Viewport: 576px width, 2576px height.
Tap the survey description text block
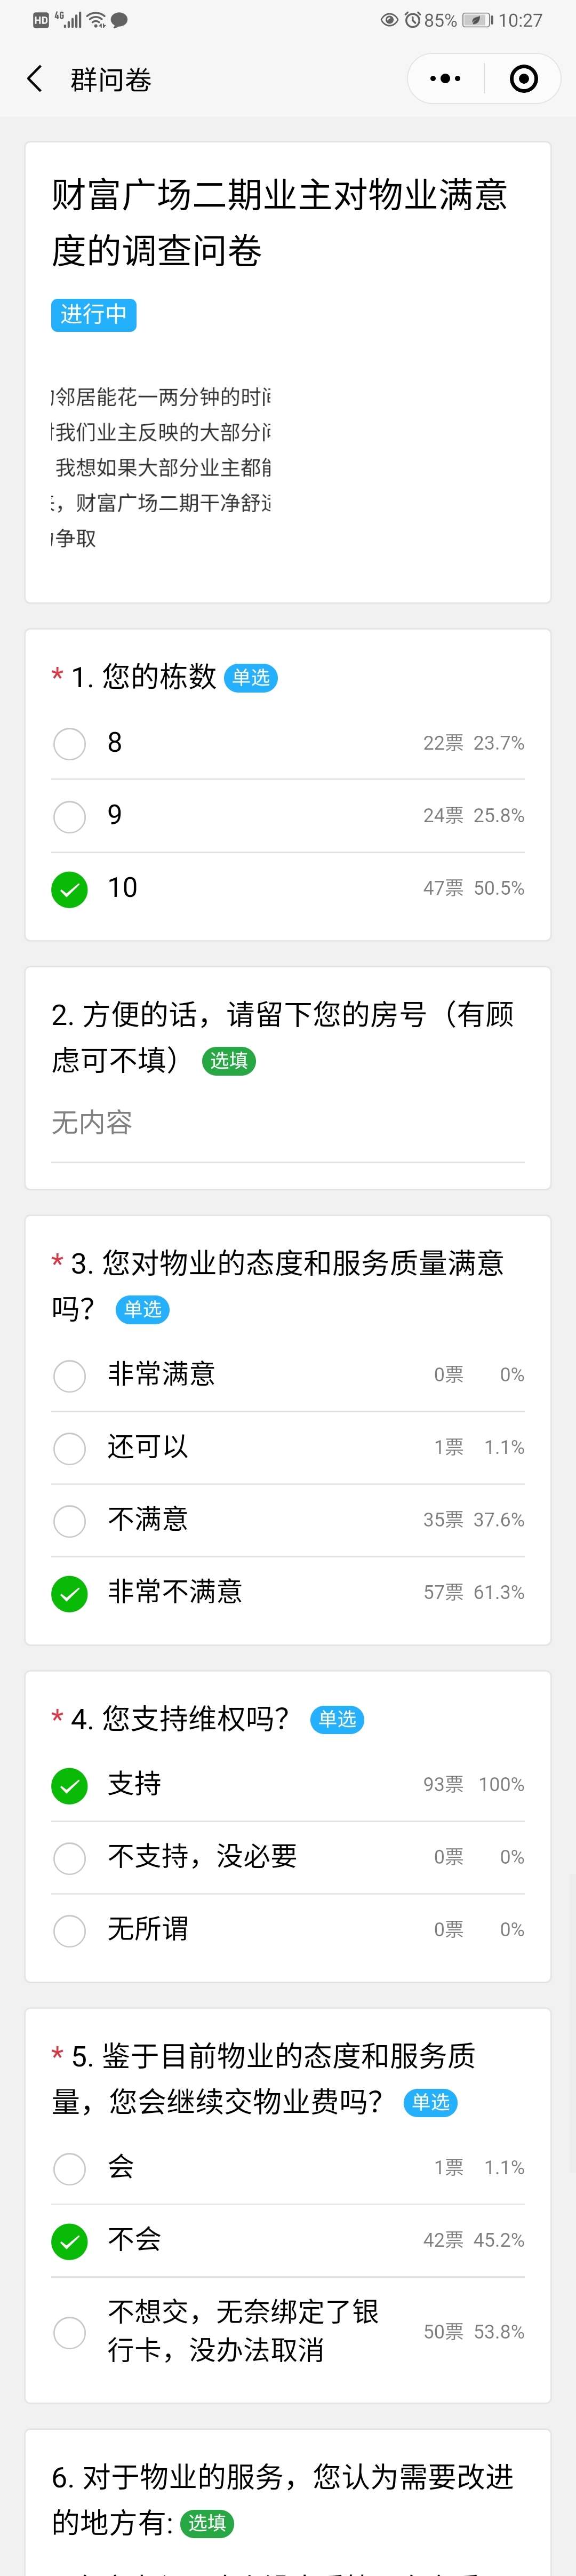pos(162,467)
